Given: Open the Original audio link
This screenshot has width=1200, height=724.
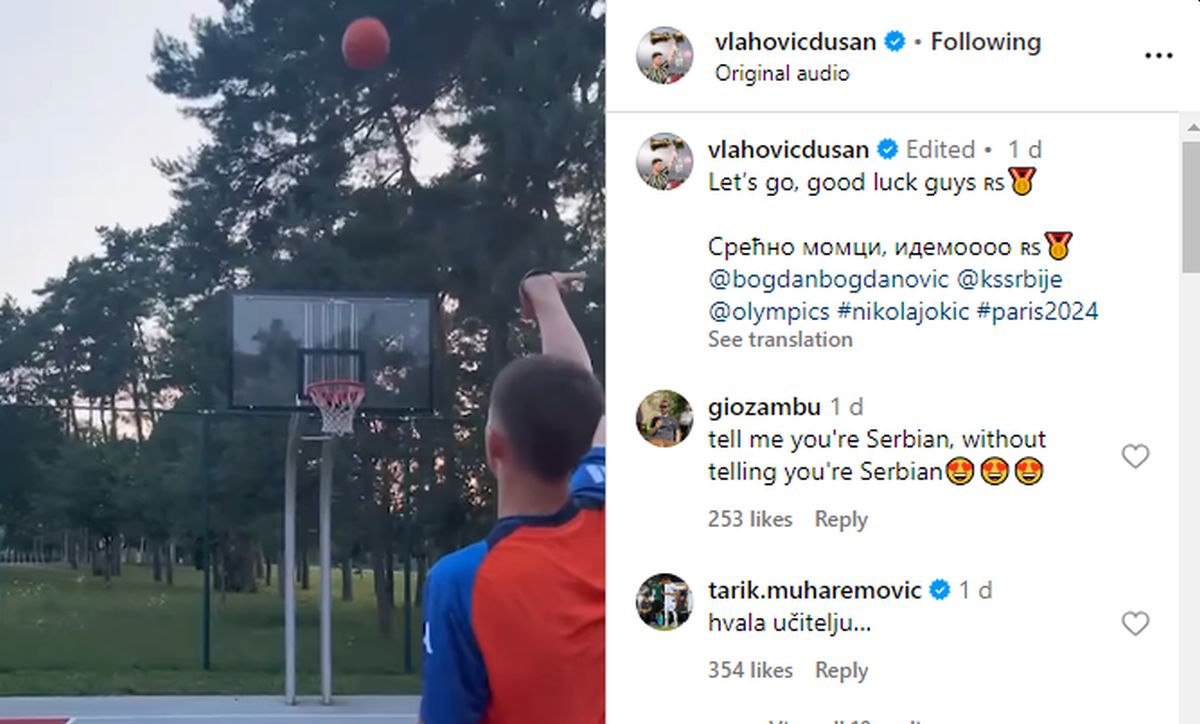Looking at the screenshot, I should click(782, 73).
